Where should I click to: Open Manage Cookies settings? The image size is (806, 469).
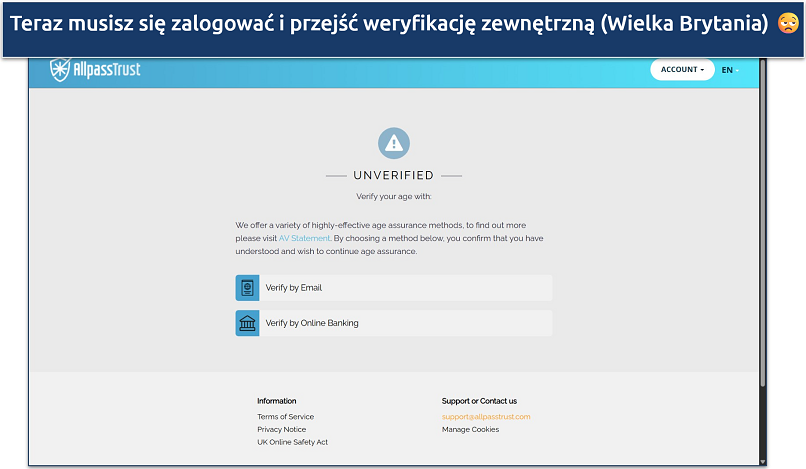[x=470, y=430]
